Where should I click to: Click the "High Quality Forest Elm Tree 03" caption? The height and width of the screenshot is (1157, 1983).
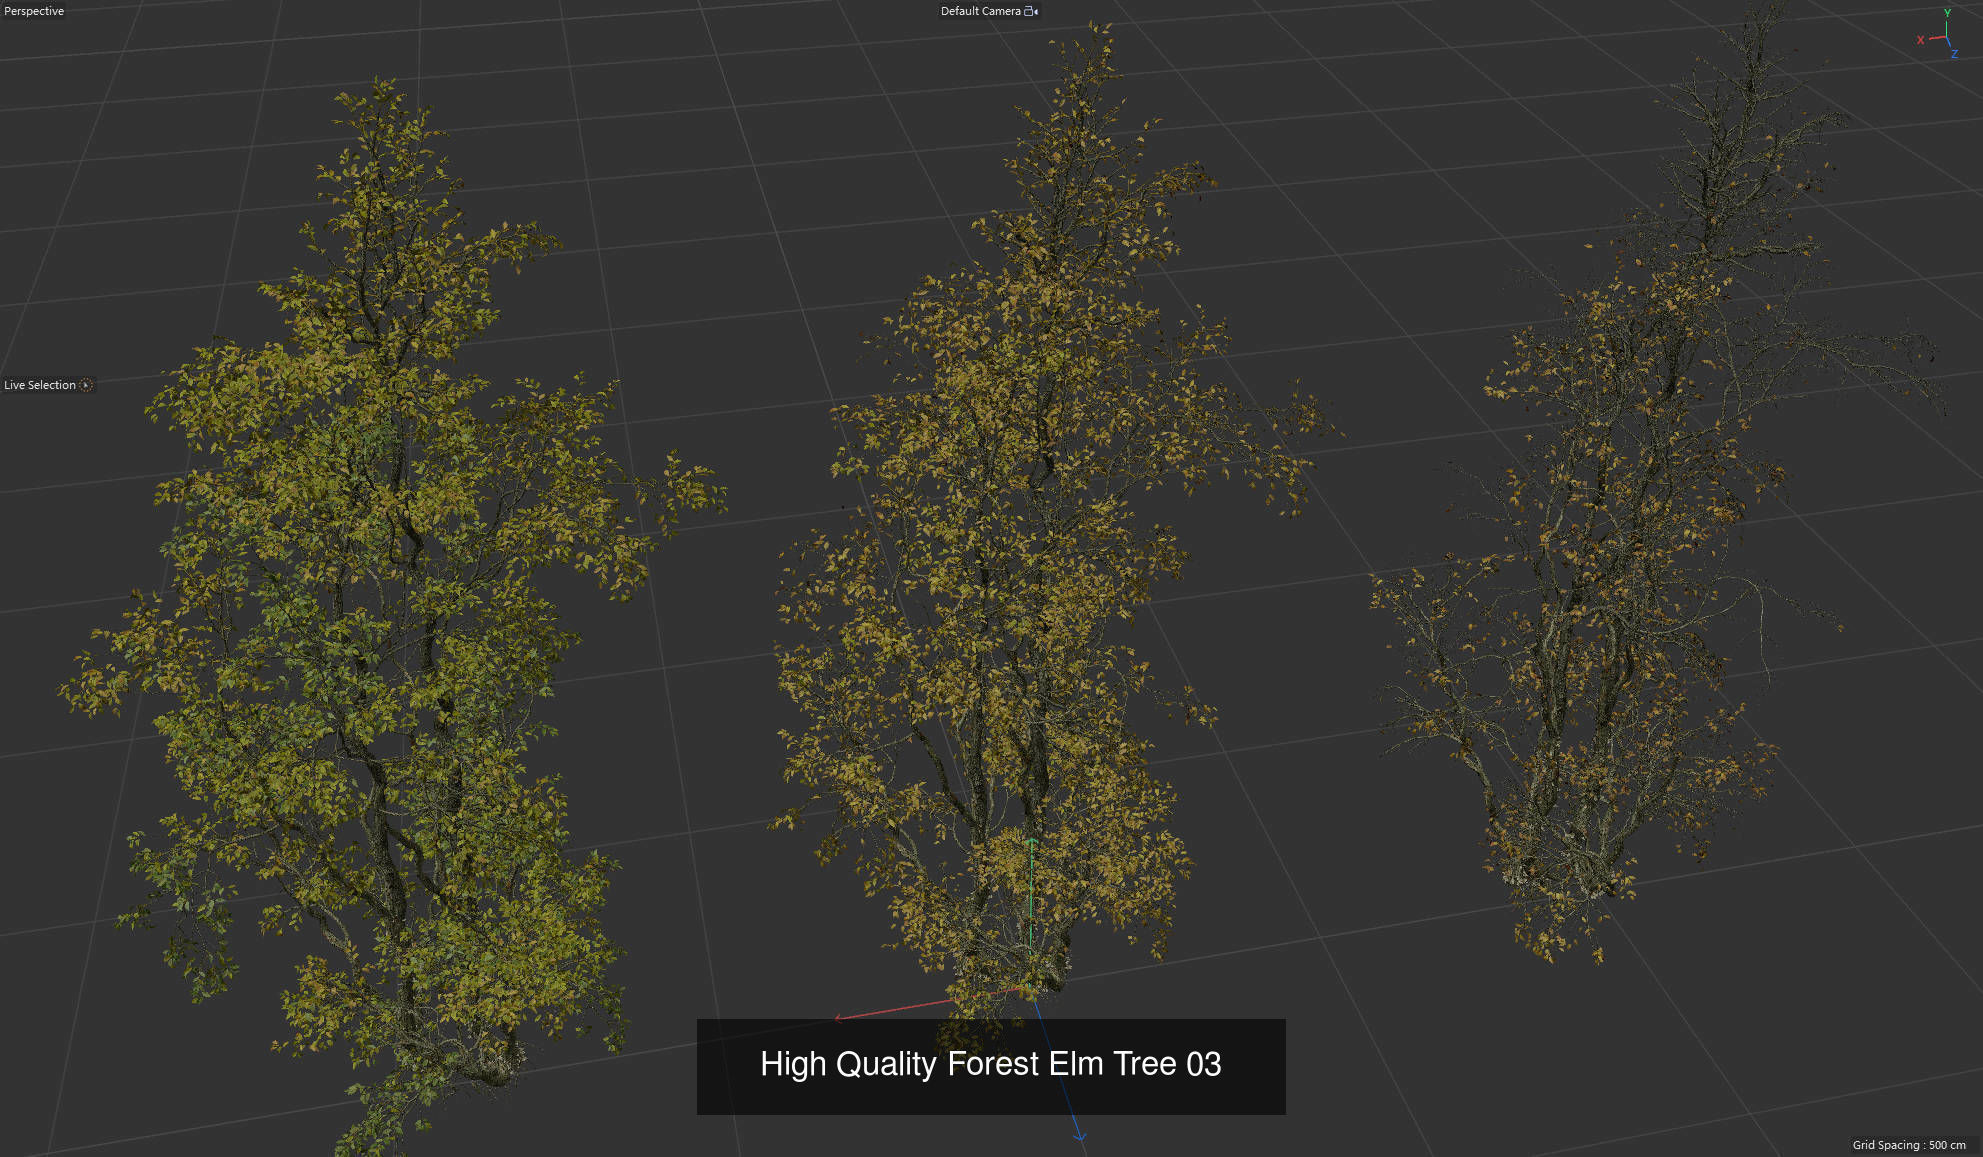[x=990, y=1064]
